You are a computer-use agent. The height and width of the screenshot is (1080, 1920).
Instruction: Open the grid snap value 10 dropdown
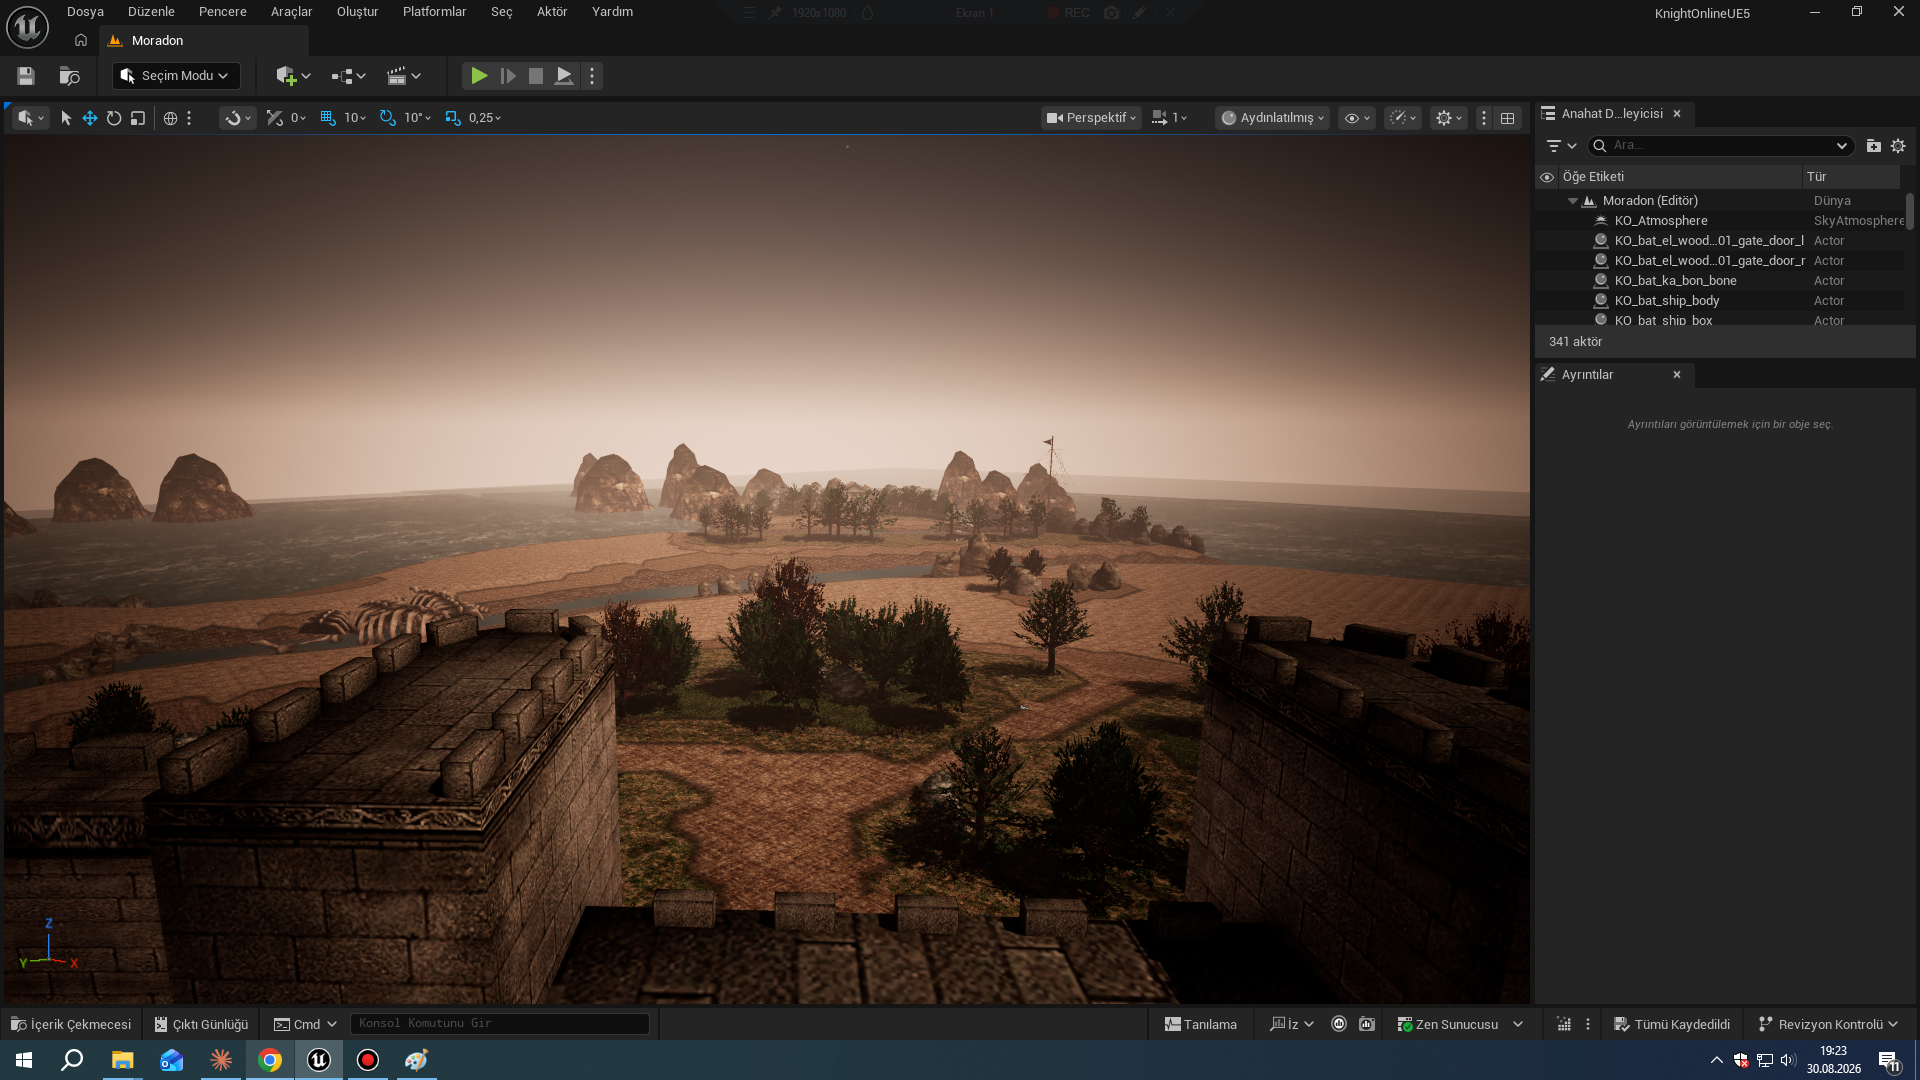click(x=355, y=118)
